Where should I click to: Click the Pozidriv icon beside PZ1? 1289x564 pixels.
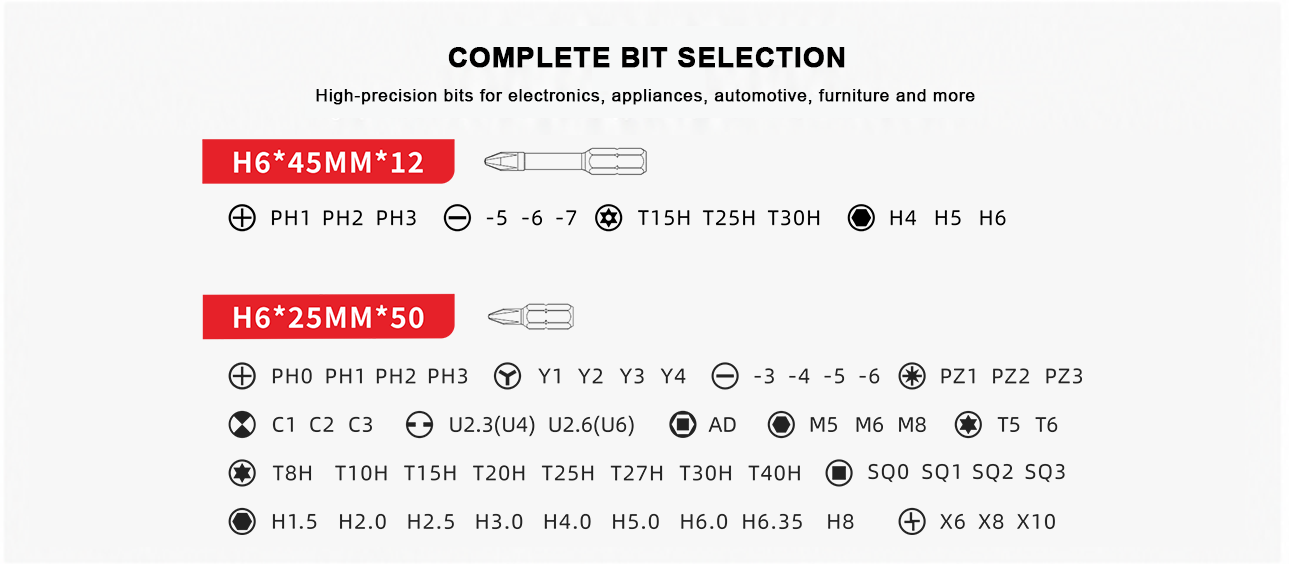[x=911, y=376]
